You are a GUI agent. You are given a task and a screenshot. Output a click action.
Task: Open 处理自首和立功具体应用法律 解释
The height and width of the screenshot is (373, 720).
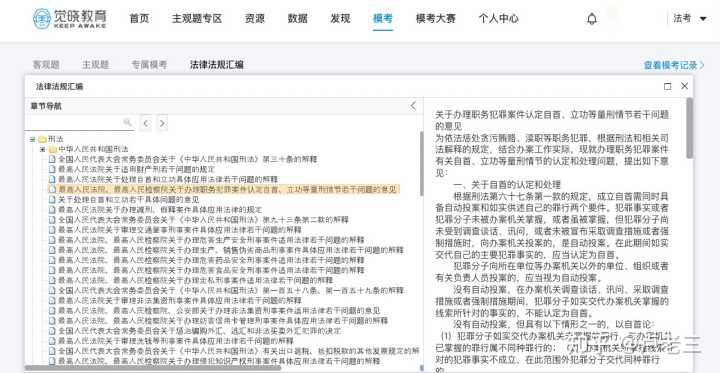(168, 179)
